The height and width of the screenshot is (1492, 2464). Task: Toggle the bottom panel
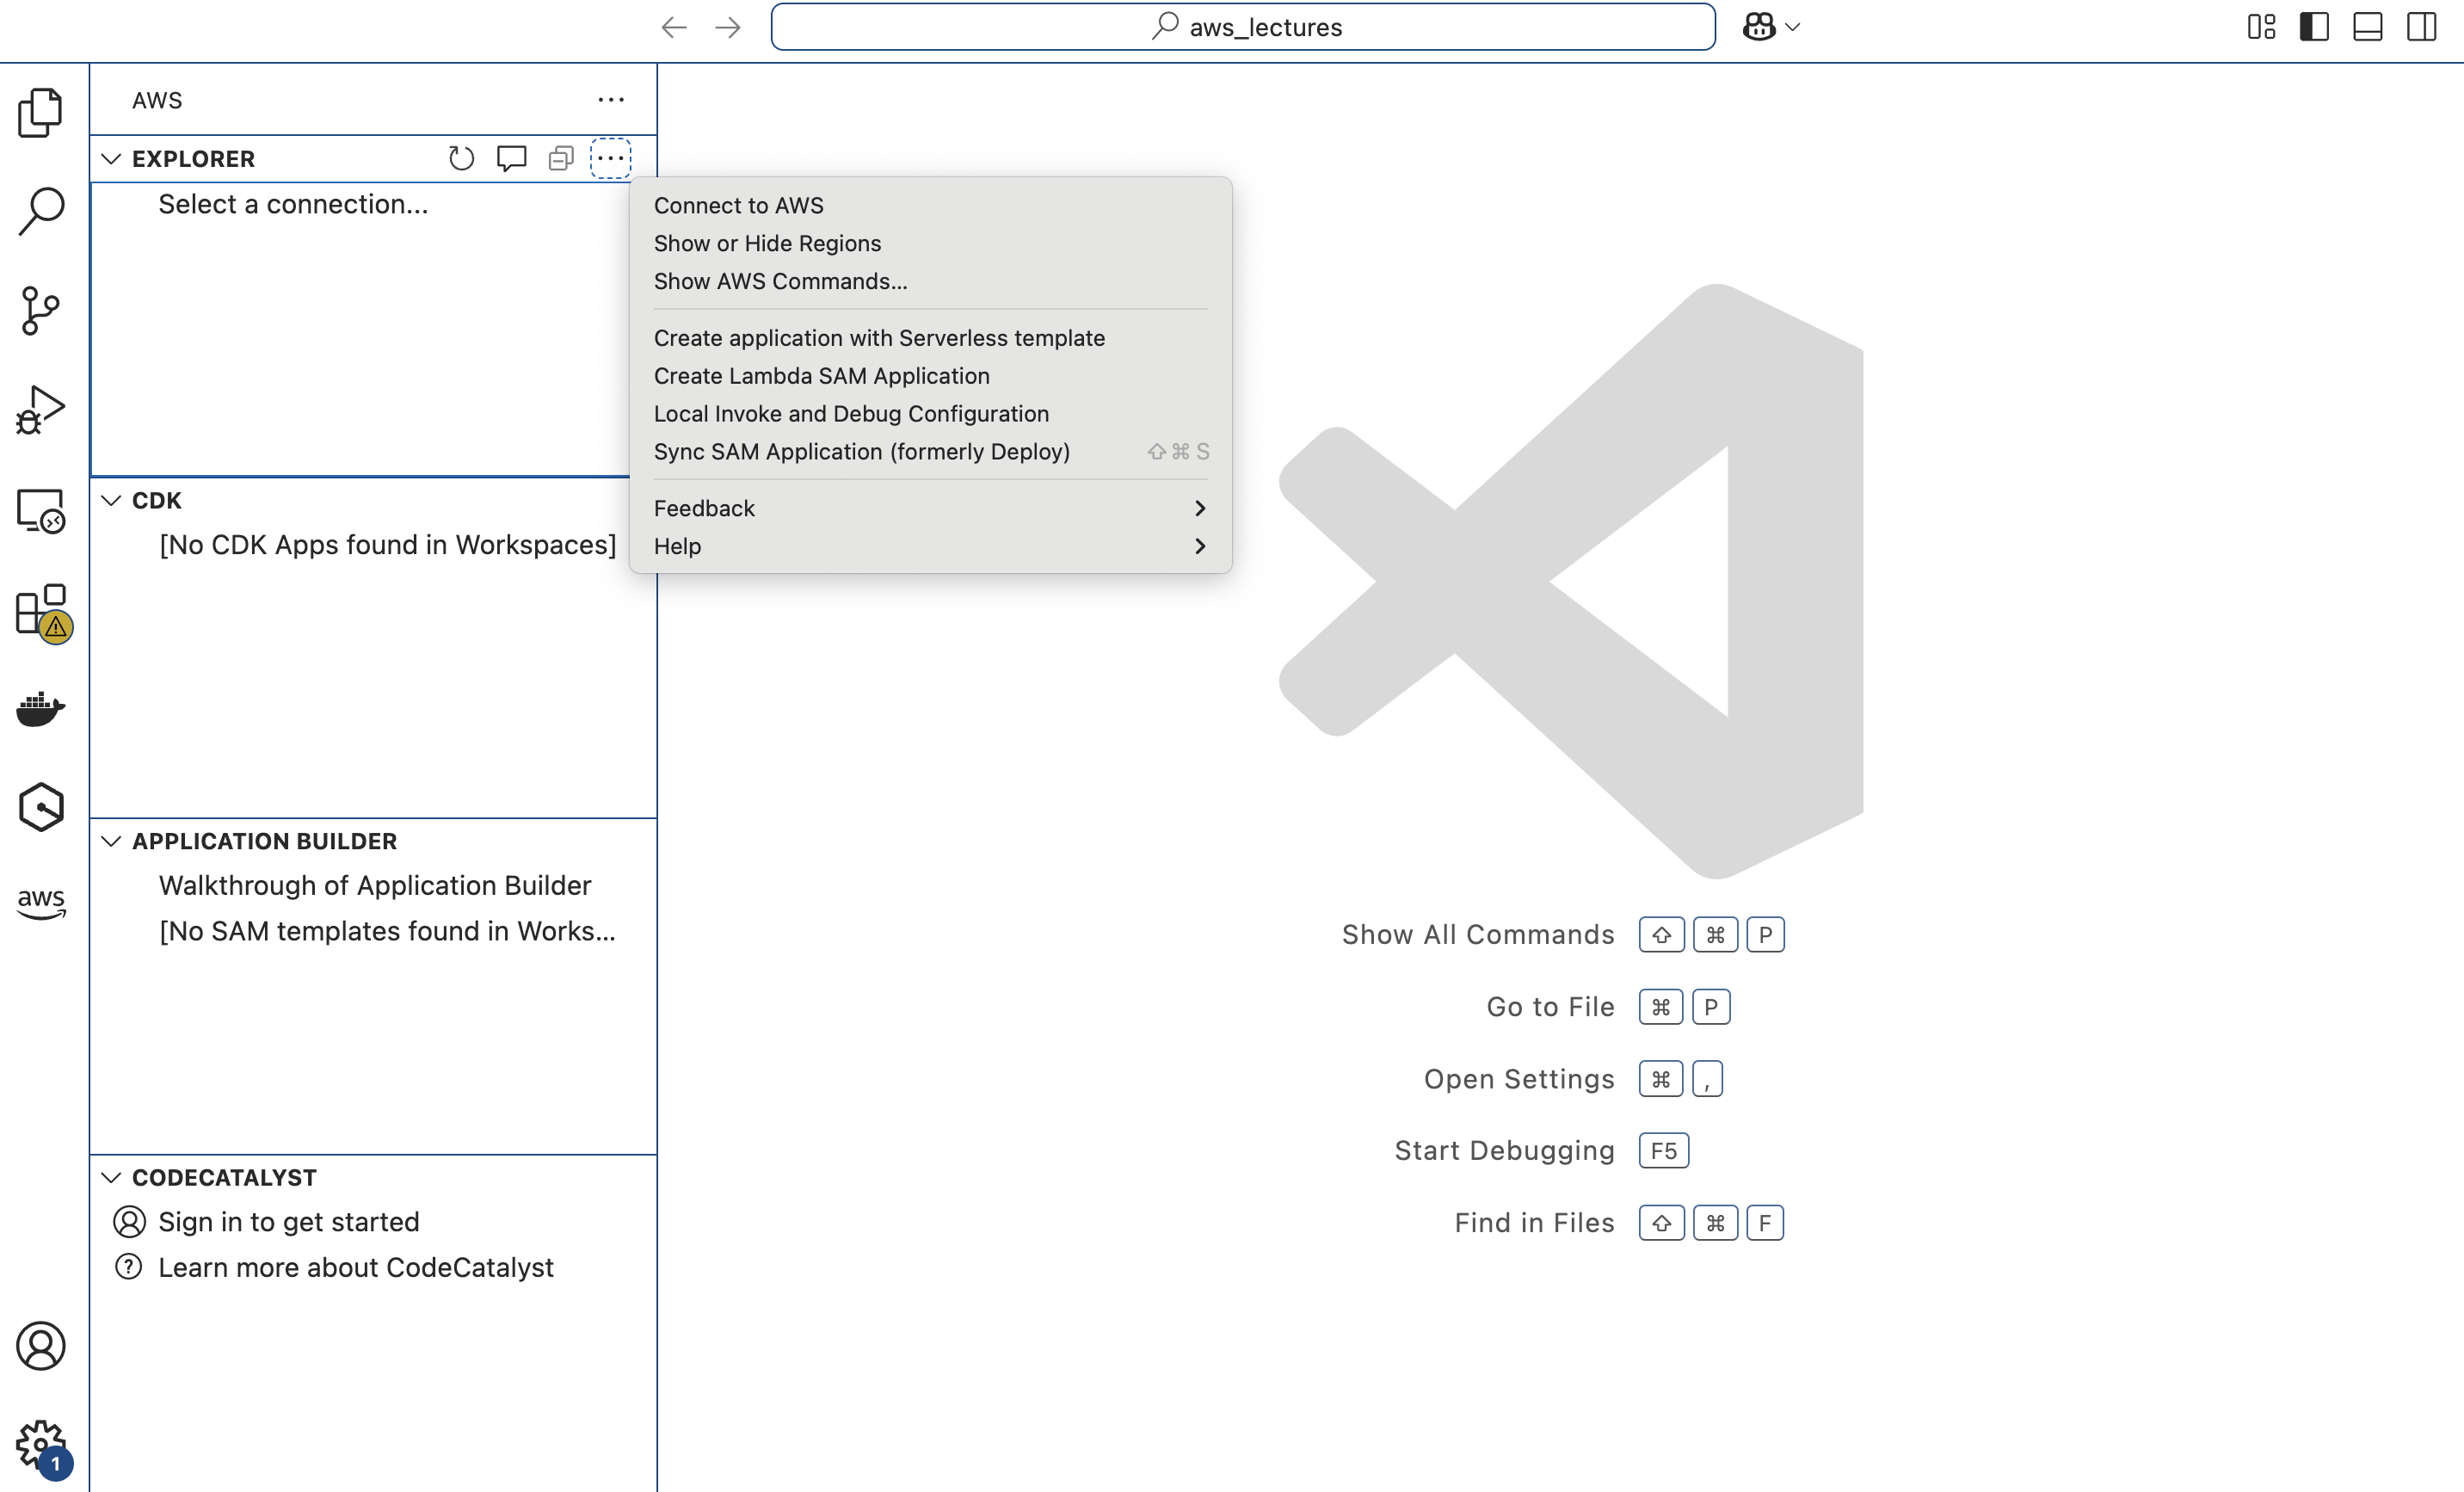2368,27
